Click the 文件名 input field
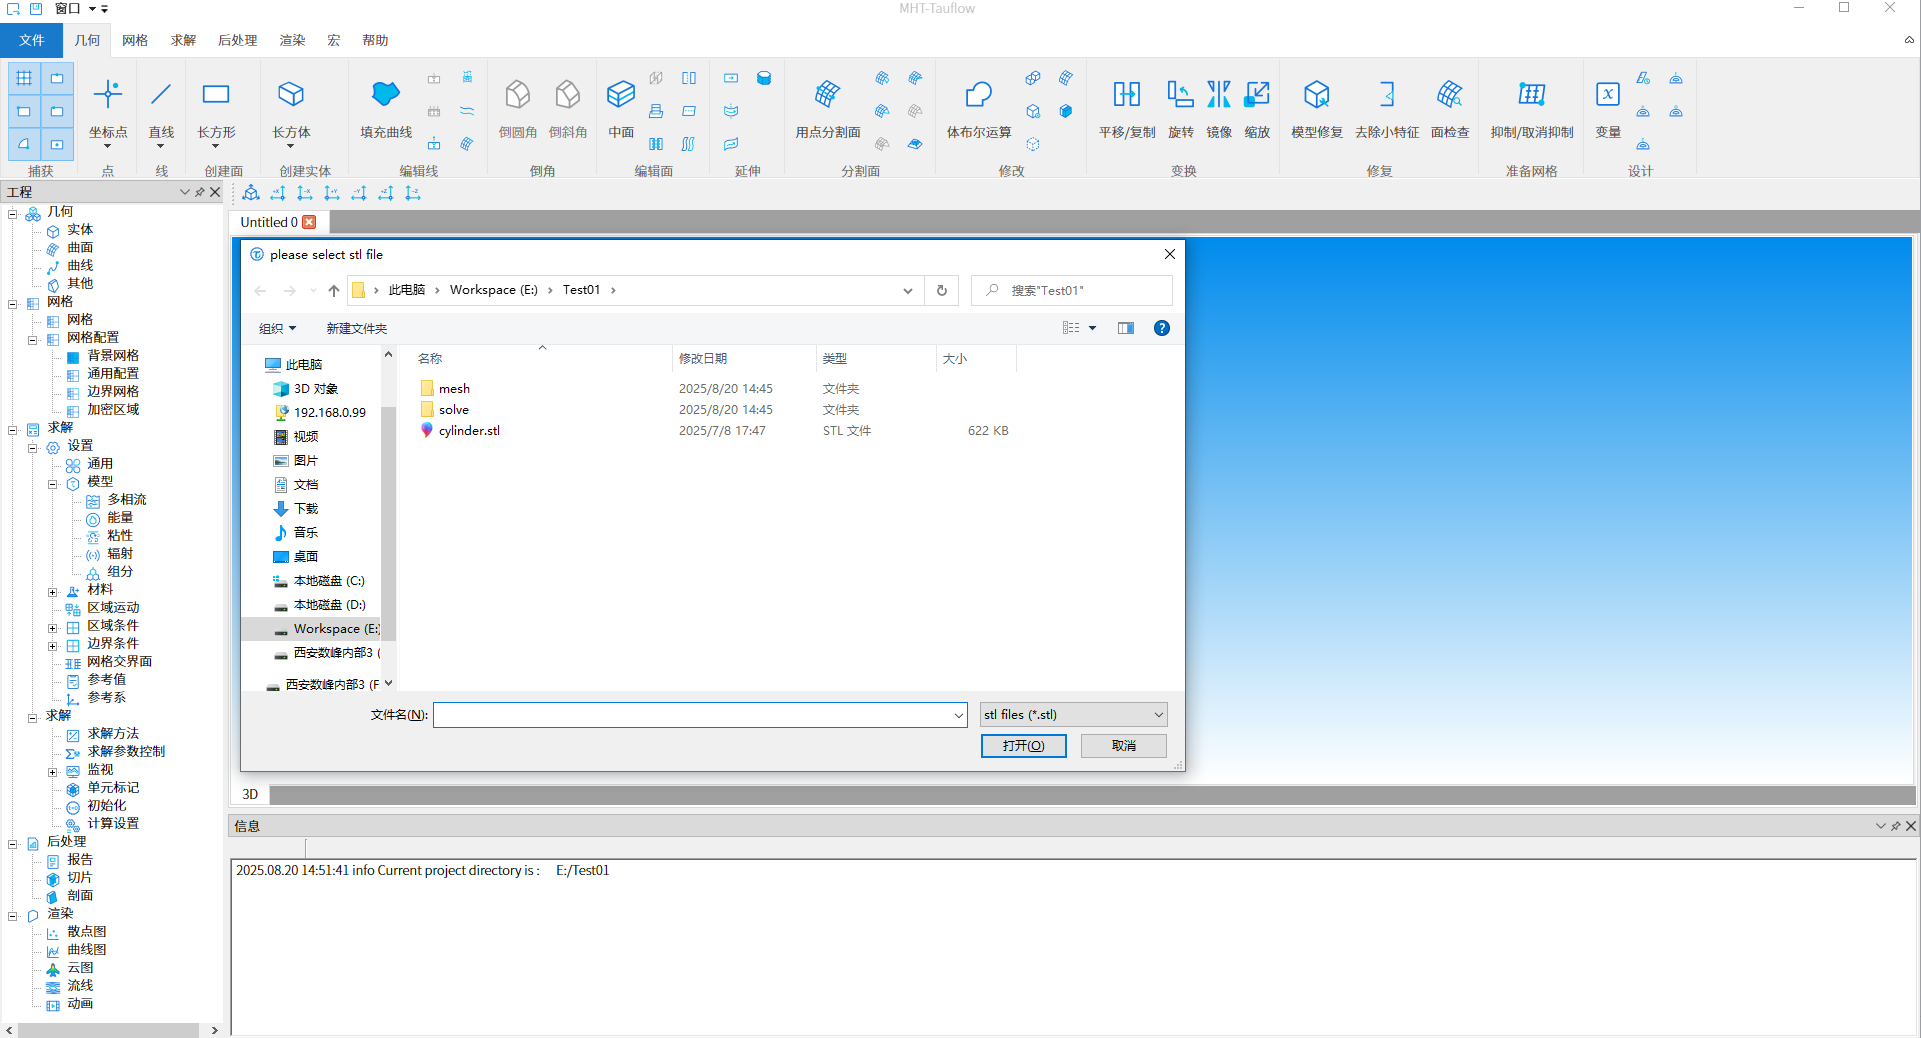Image resolution: width=1921 pixels, height=1038 pixels. click(694, 715)
